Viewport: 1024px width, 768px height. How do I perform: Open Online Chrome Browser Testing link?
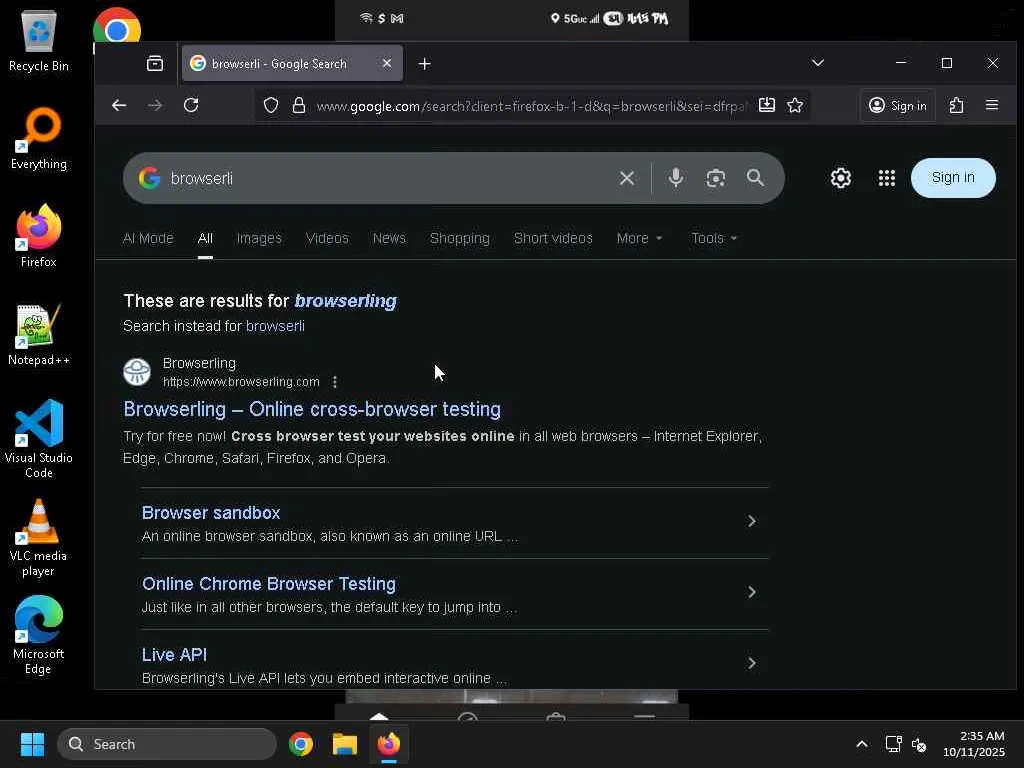269,584
